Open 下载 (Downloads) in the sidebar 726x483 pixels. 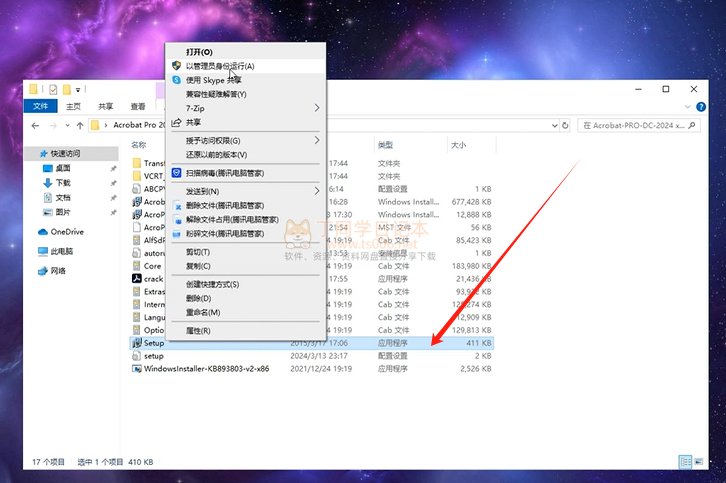(63, 183)
